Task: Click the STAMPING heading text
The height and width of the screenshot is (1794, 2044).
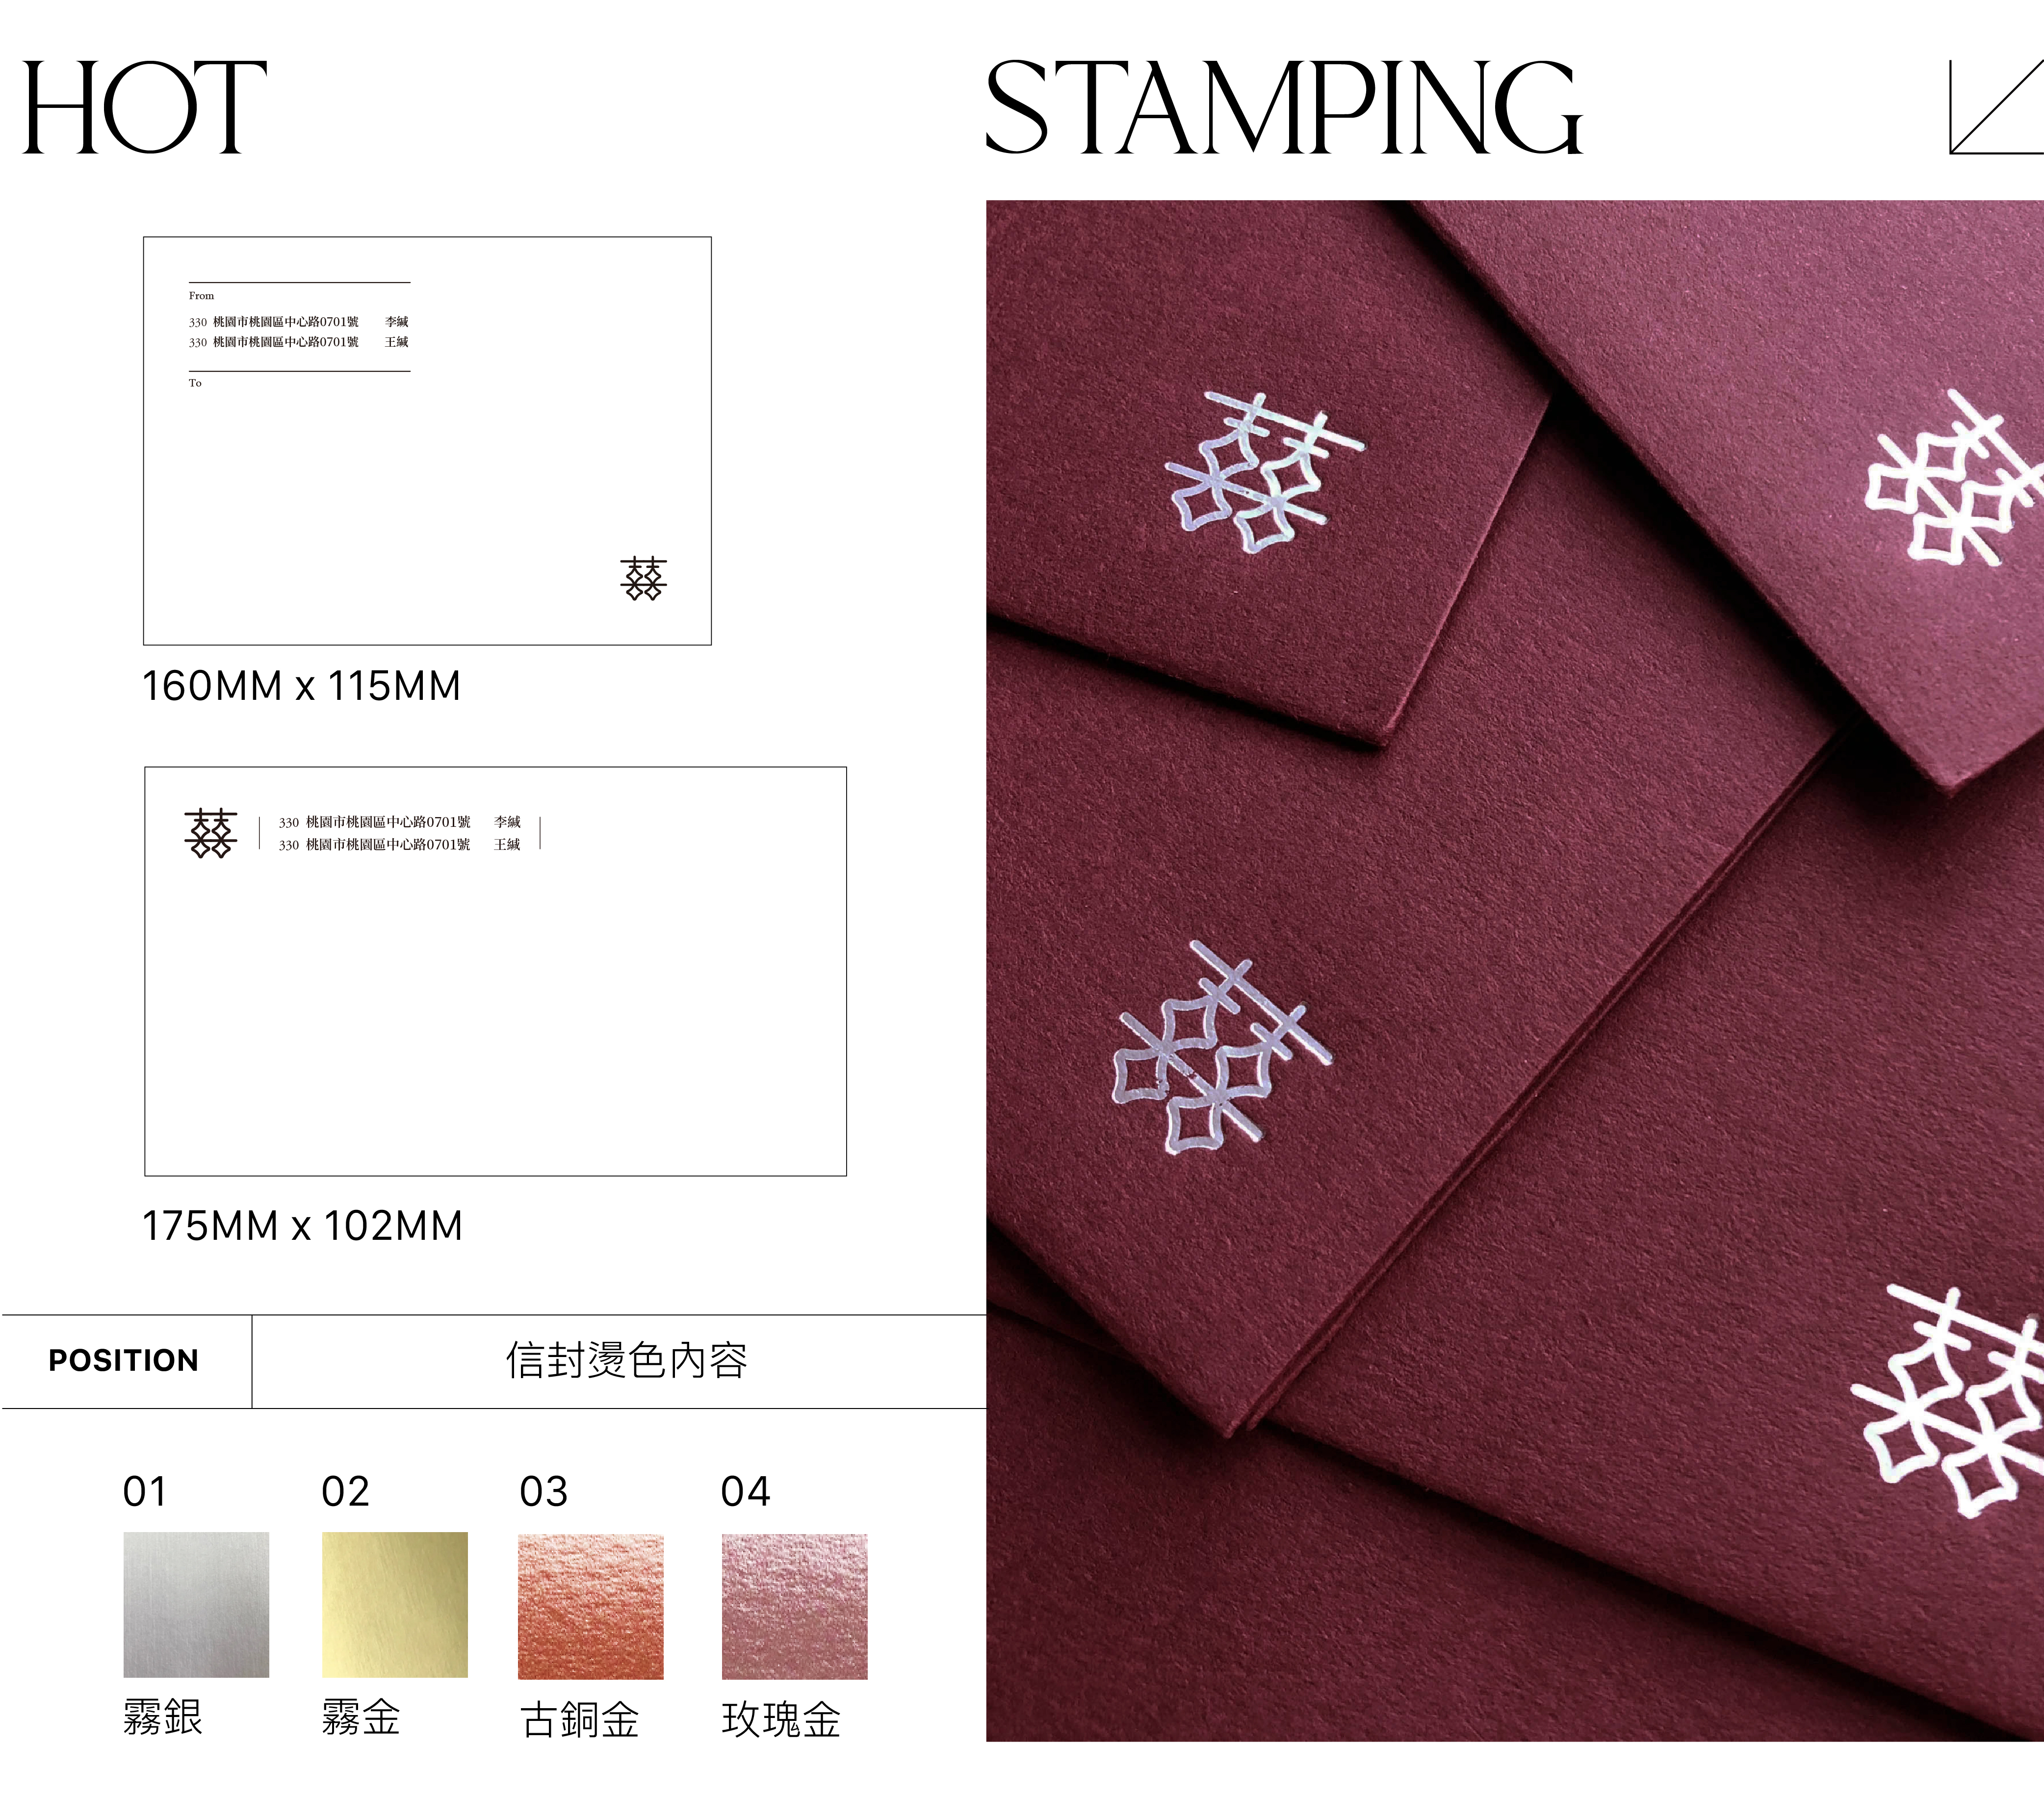Action: [1284, 107]
